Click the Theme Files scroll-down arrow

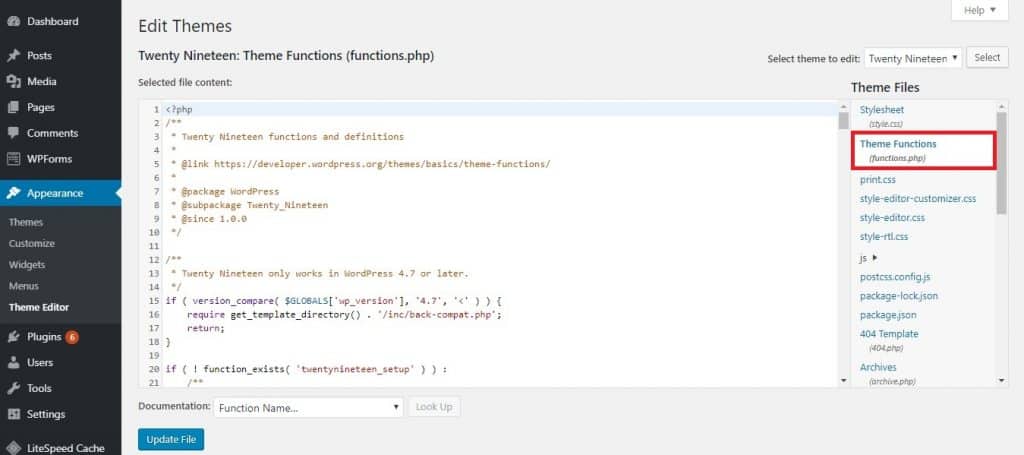tap(1001, 380)
